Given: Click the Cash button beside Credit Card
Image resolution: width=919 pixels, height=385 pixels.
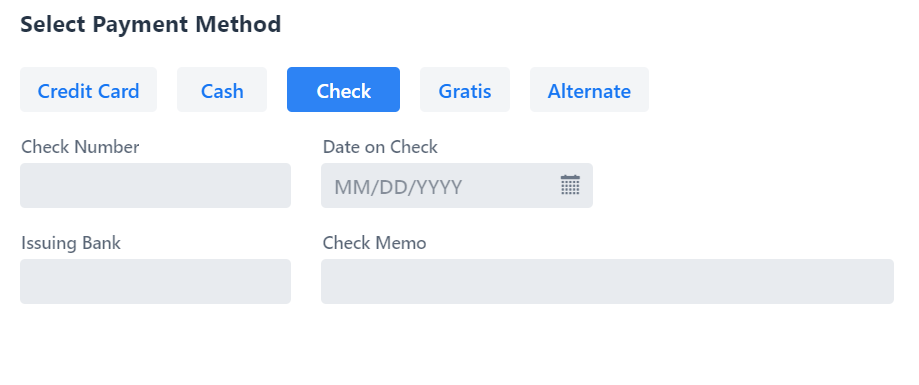Looking at the screenshot, I should pos(222,90).
